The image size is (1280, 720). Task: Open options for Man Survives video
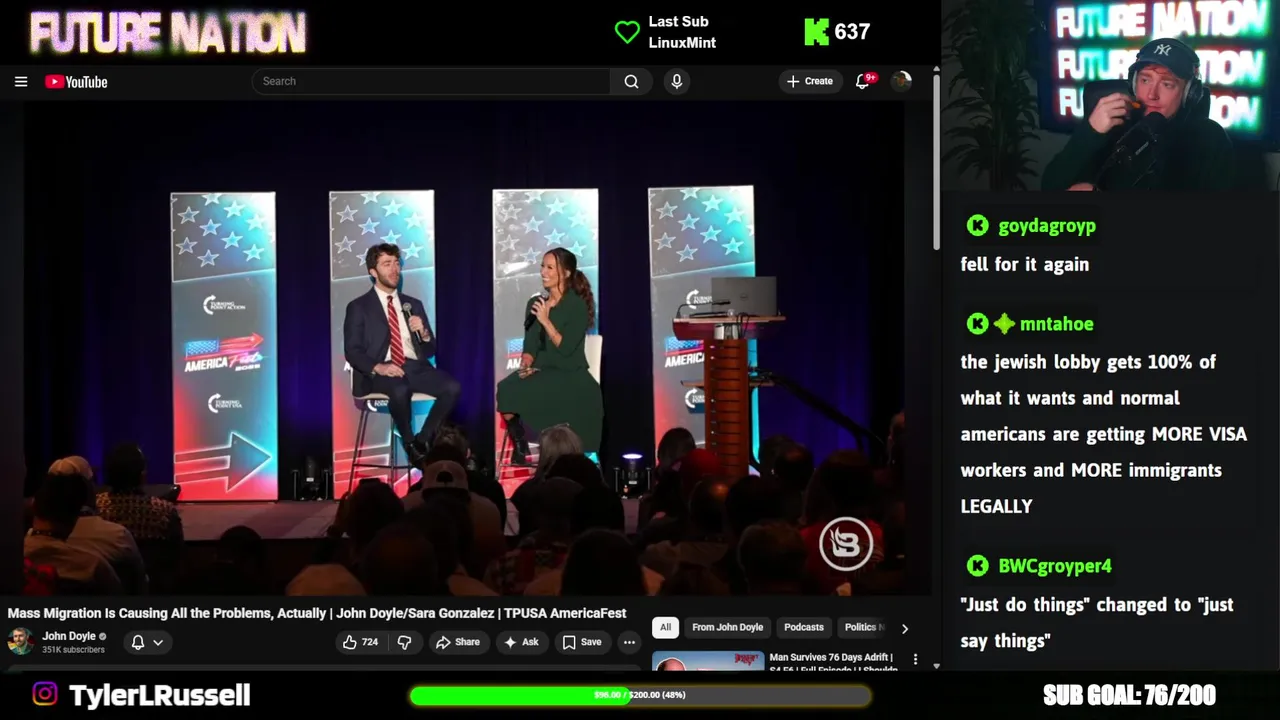(915, 660)
